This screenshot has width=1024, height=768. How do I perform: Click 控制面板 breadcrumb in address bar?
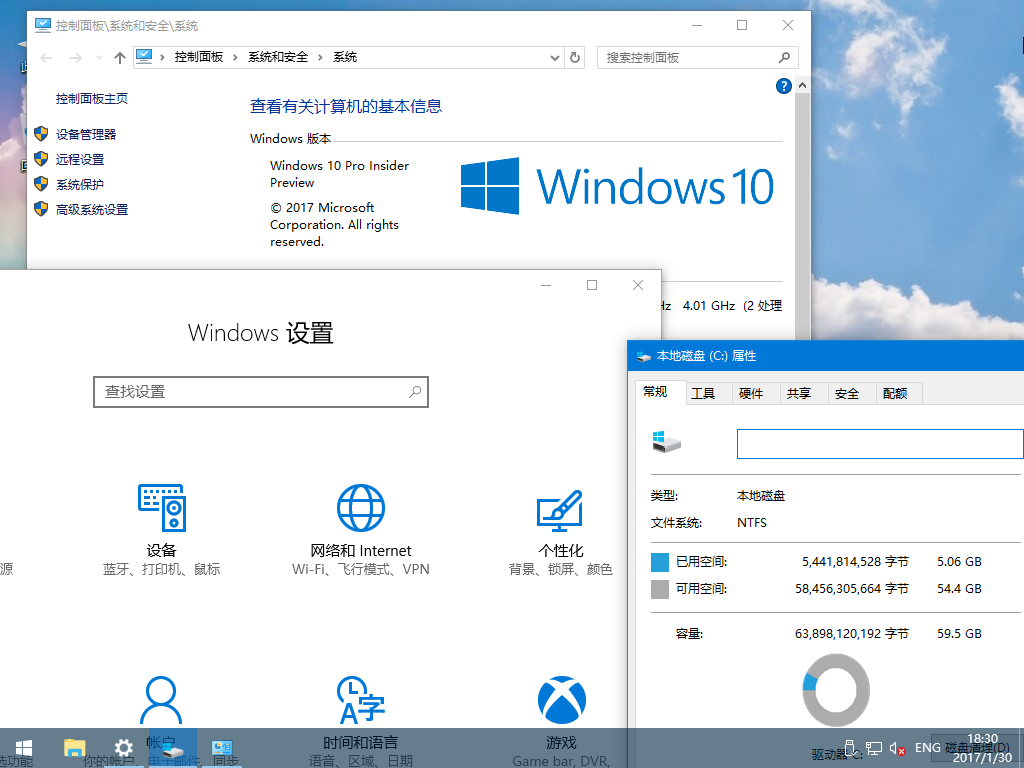(x=199, y=57)
